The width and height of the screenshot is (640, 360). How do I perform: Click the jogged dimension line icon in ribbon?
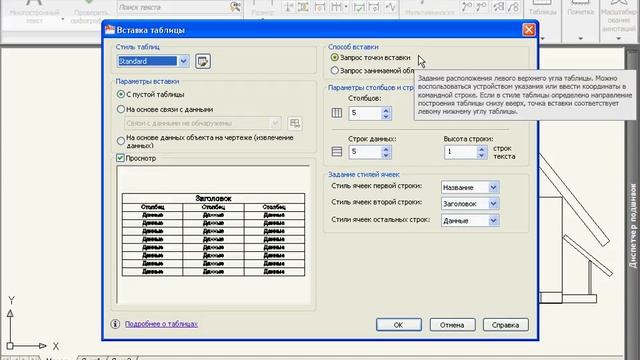391,7
